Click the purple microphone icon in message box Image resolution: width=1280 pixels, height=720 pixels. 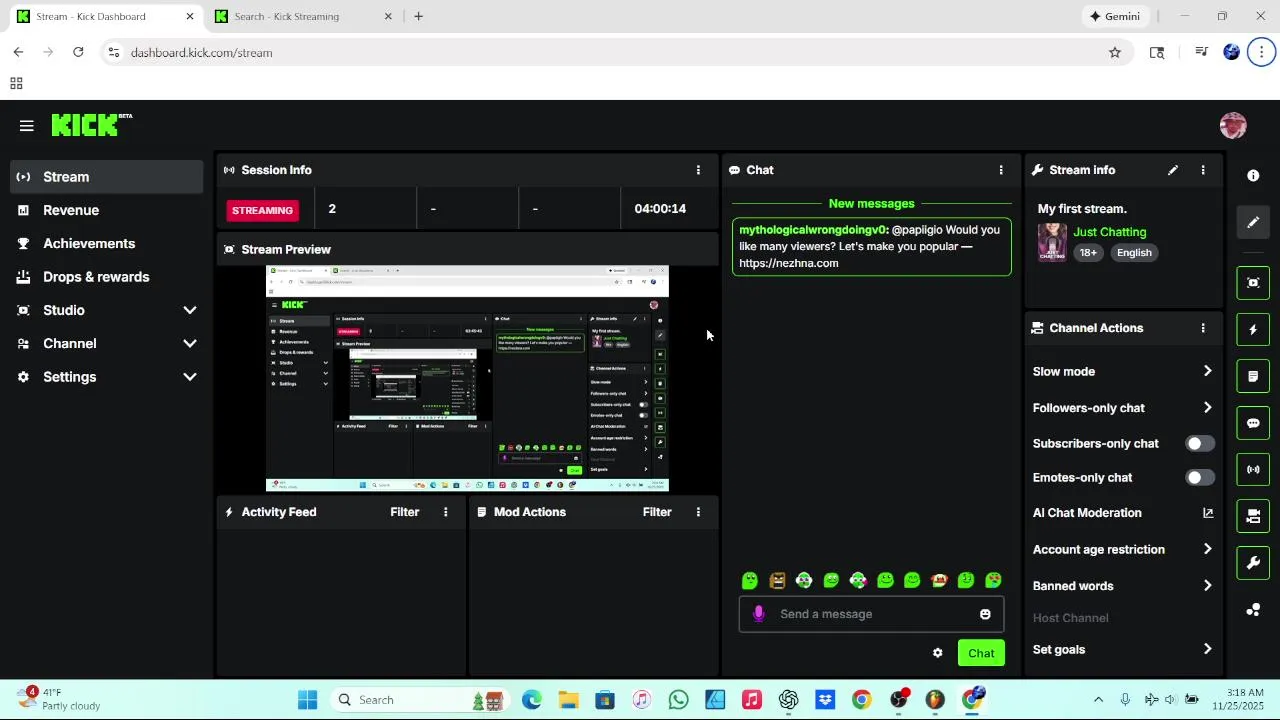[x=759, y=614]
